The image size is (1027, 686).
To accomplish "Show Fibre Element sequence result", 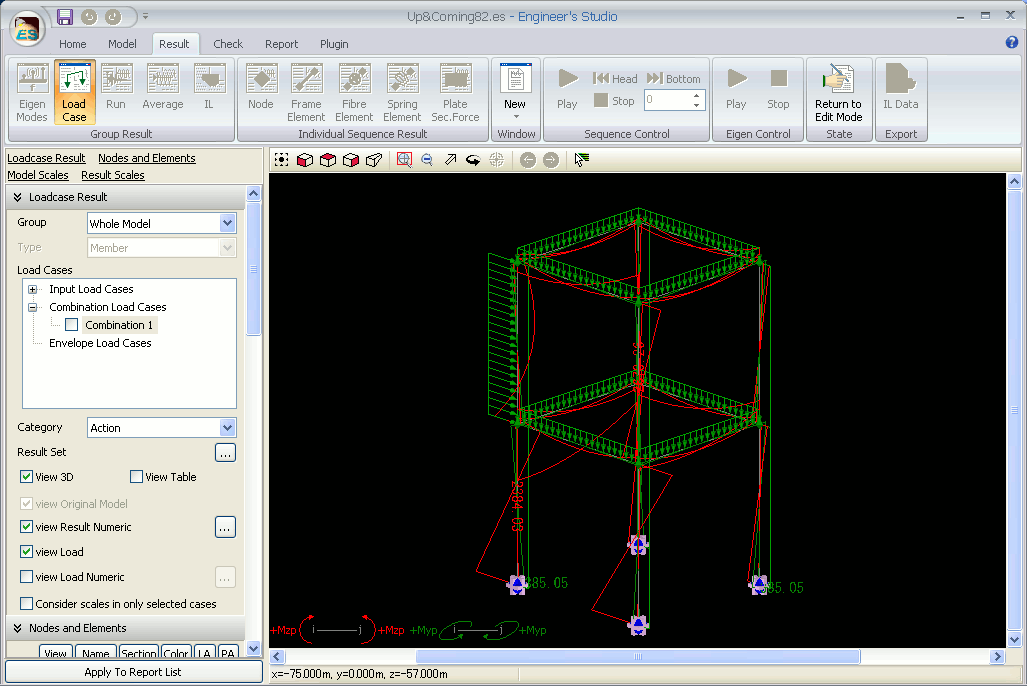I will tap(354, 92).
